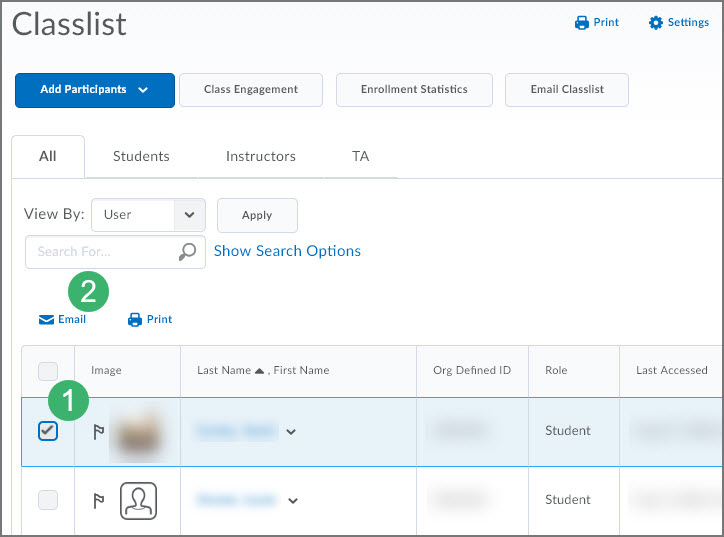The height and width of the screenshot is (537, 724).
Task: Click the Last Accessed column header
Action: click(671, 370)
